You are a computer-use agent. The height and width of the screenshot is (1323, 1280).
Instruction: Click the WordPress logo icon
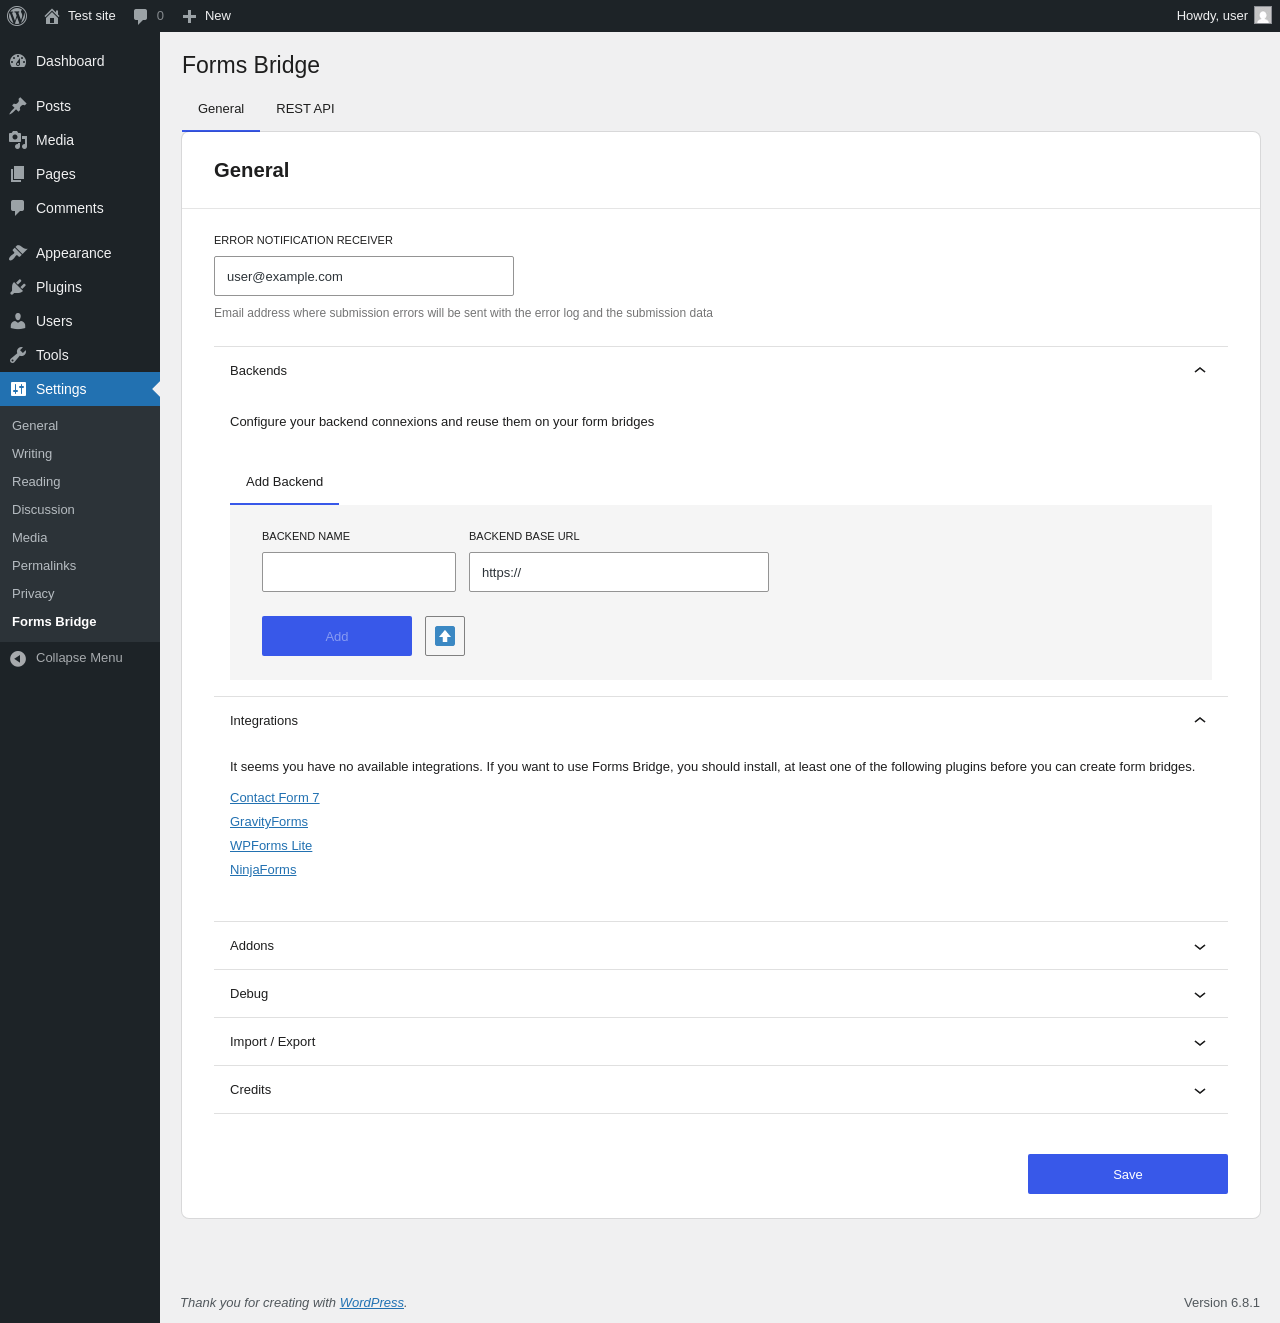click(17, 16)
